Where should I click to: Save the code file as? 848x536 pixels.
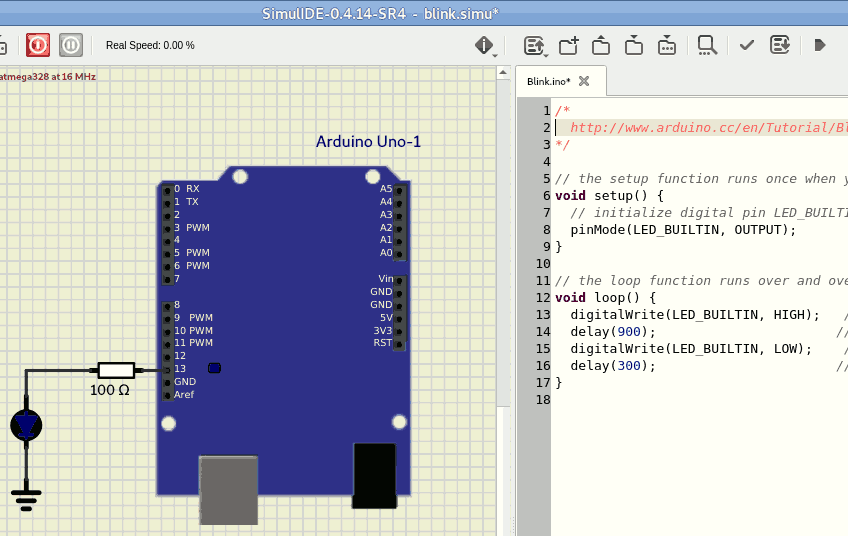pyautogui.click(x=667, y=45)
